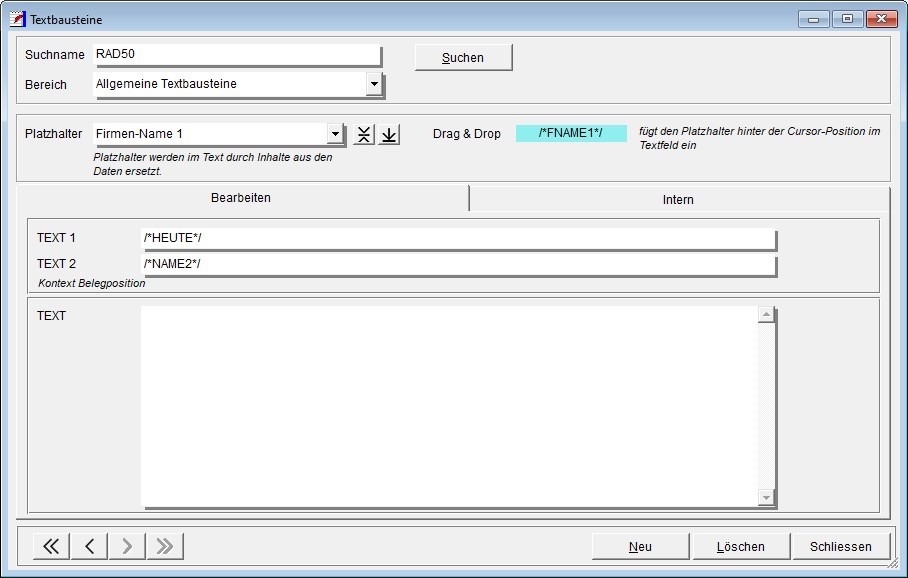The image size is (908, 578).
Task: Click the Suchname label
Action: 54,55
